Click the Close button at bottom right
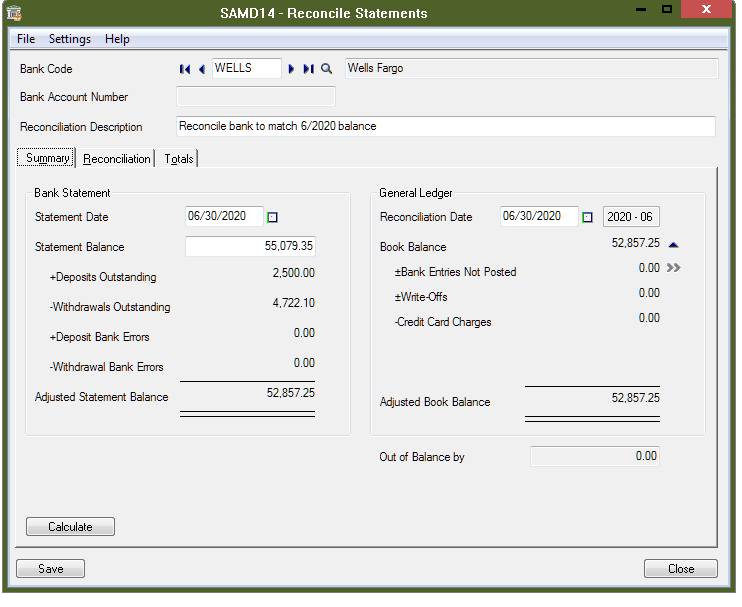742x607 pixels. click(x=681, y=569)
